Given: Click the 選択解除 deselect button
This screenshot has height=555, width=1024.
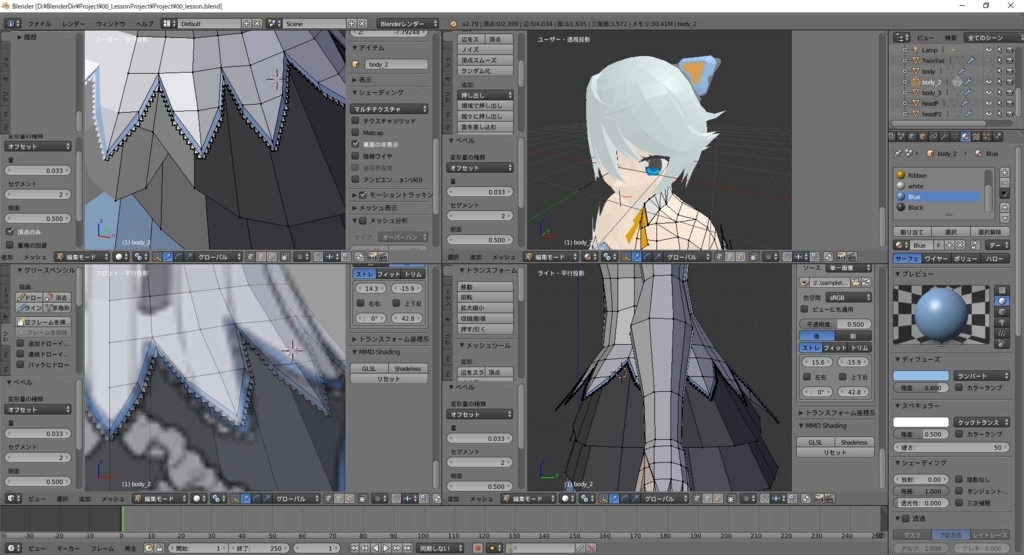Looking at the screenshot, I should point(989,232).
